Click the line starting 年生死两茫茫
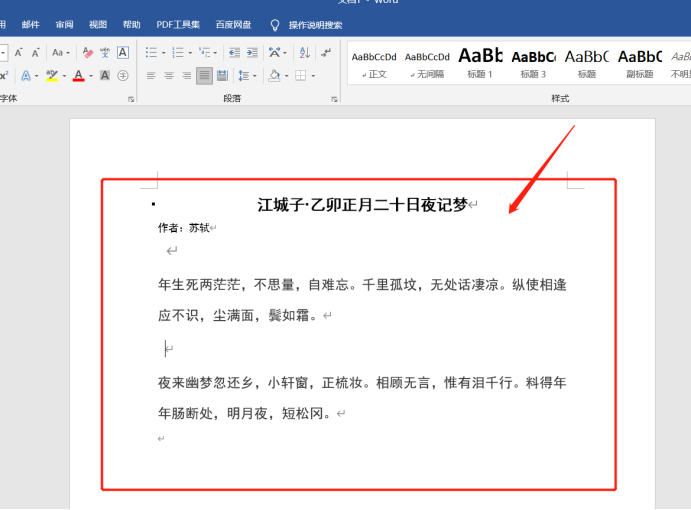 click(x=362, y=285)
